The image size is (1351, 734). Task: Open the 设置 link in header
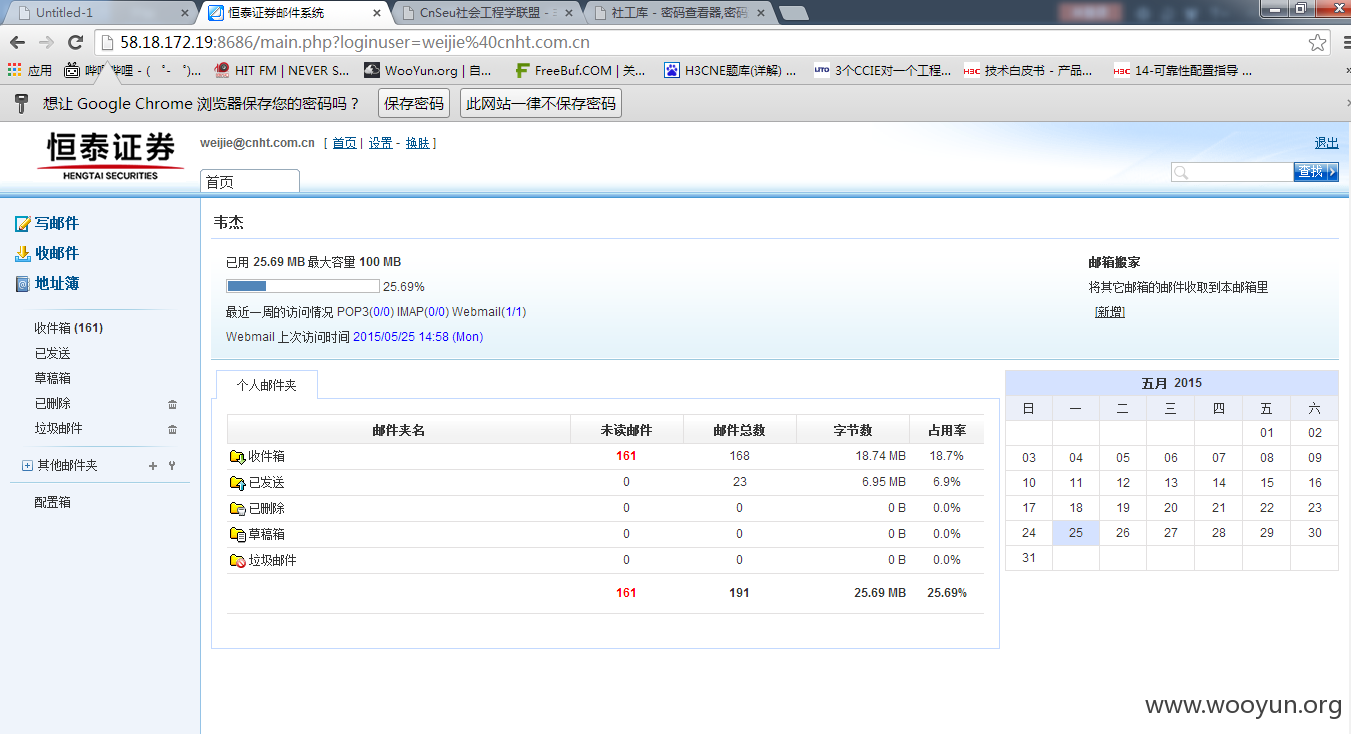tap(380, 143)
